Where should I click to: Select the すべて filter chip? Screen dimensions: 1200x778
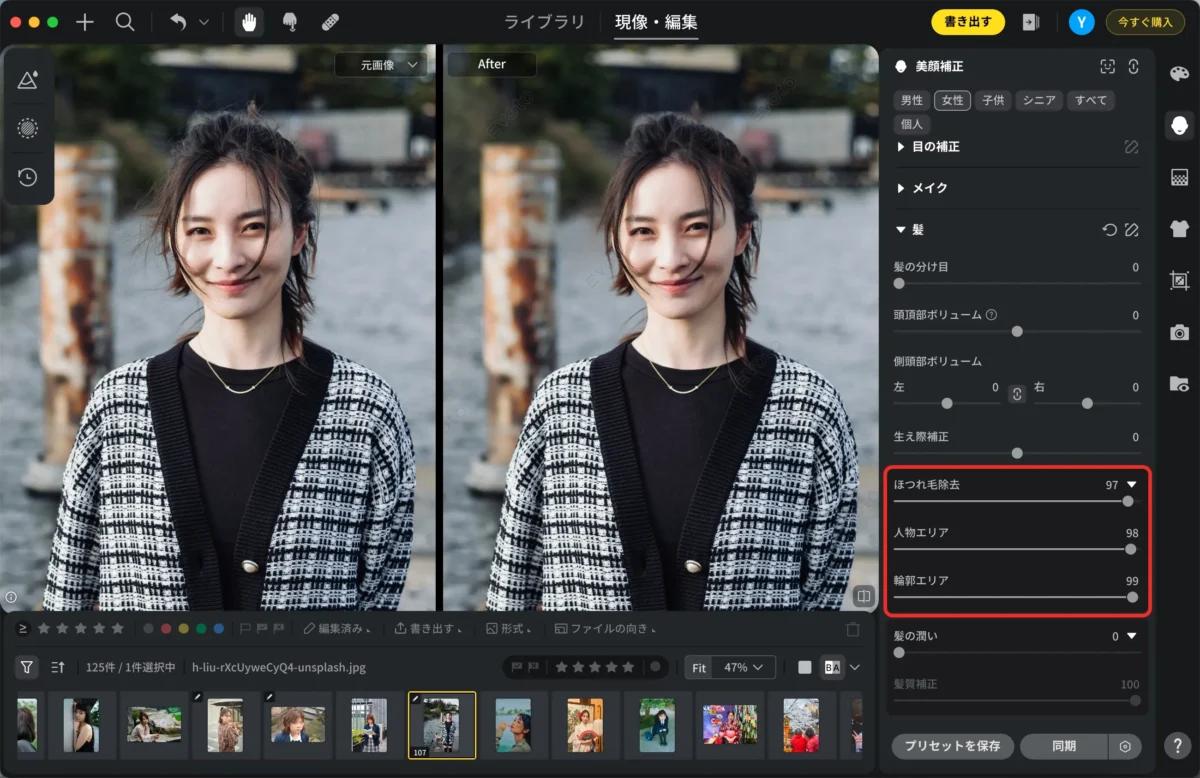pyautogui.click(x=1091, y=100)
